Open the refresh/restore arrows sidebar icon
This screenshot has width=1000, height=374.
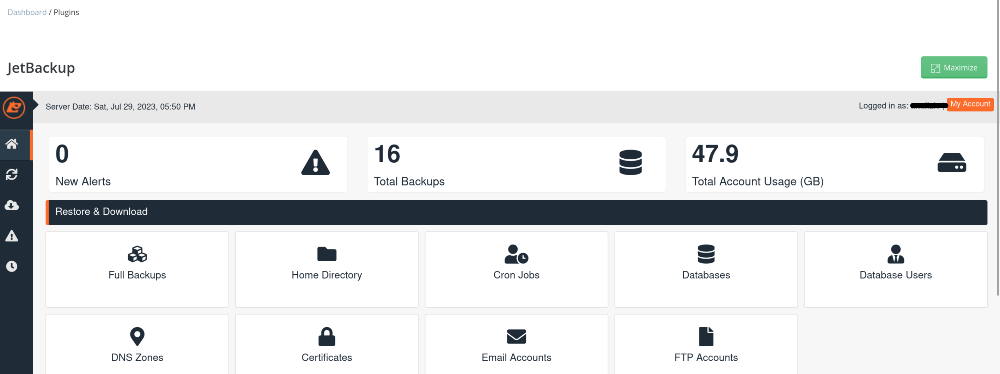coord(11,174)
